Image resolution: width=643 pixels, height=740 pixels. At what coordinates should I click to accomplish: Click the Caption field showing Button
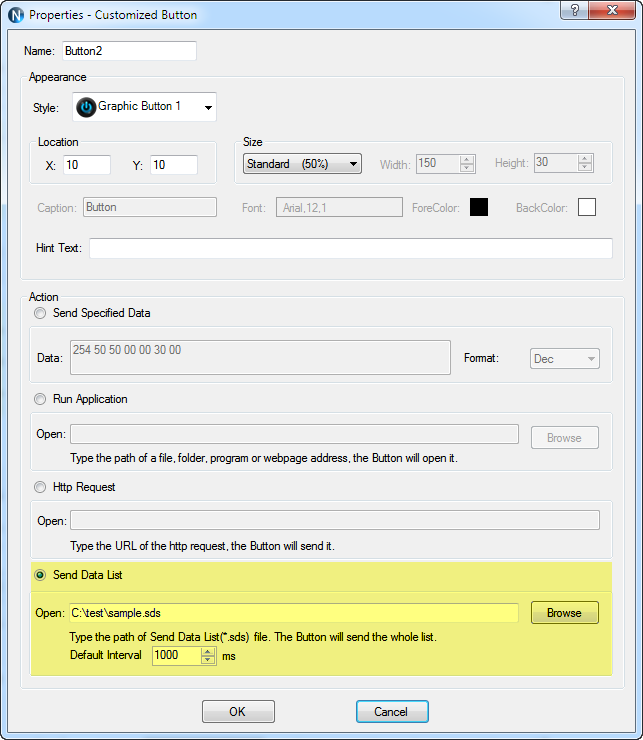150,207
